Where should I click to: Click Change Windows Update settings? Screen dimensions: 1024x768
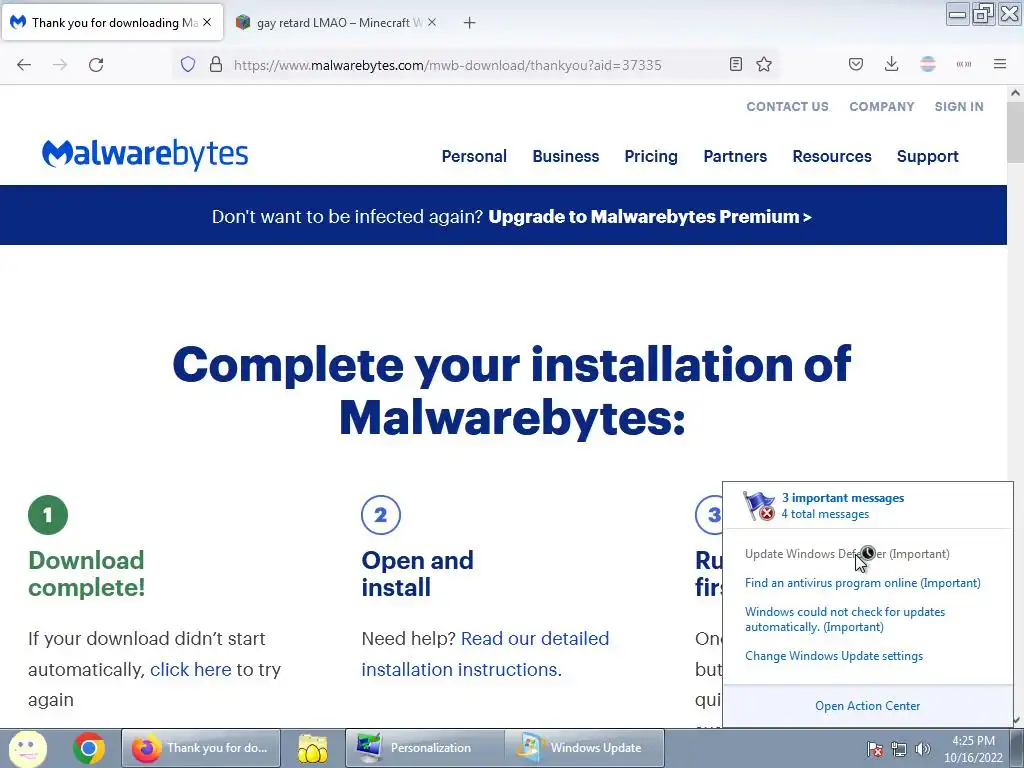[x=834, y=656]
